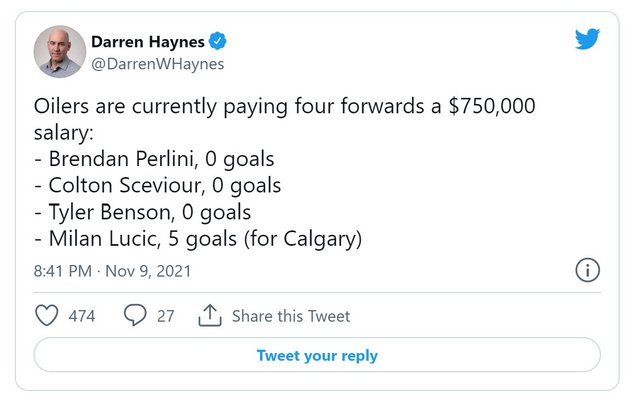The width and height of the screenshot is (640, 408).
Task: Click the 474 likes count
Action: (x=82, y=316)
